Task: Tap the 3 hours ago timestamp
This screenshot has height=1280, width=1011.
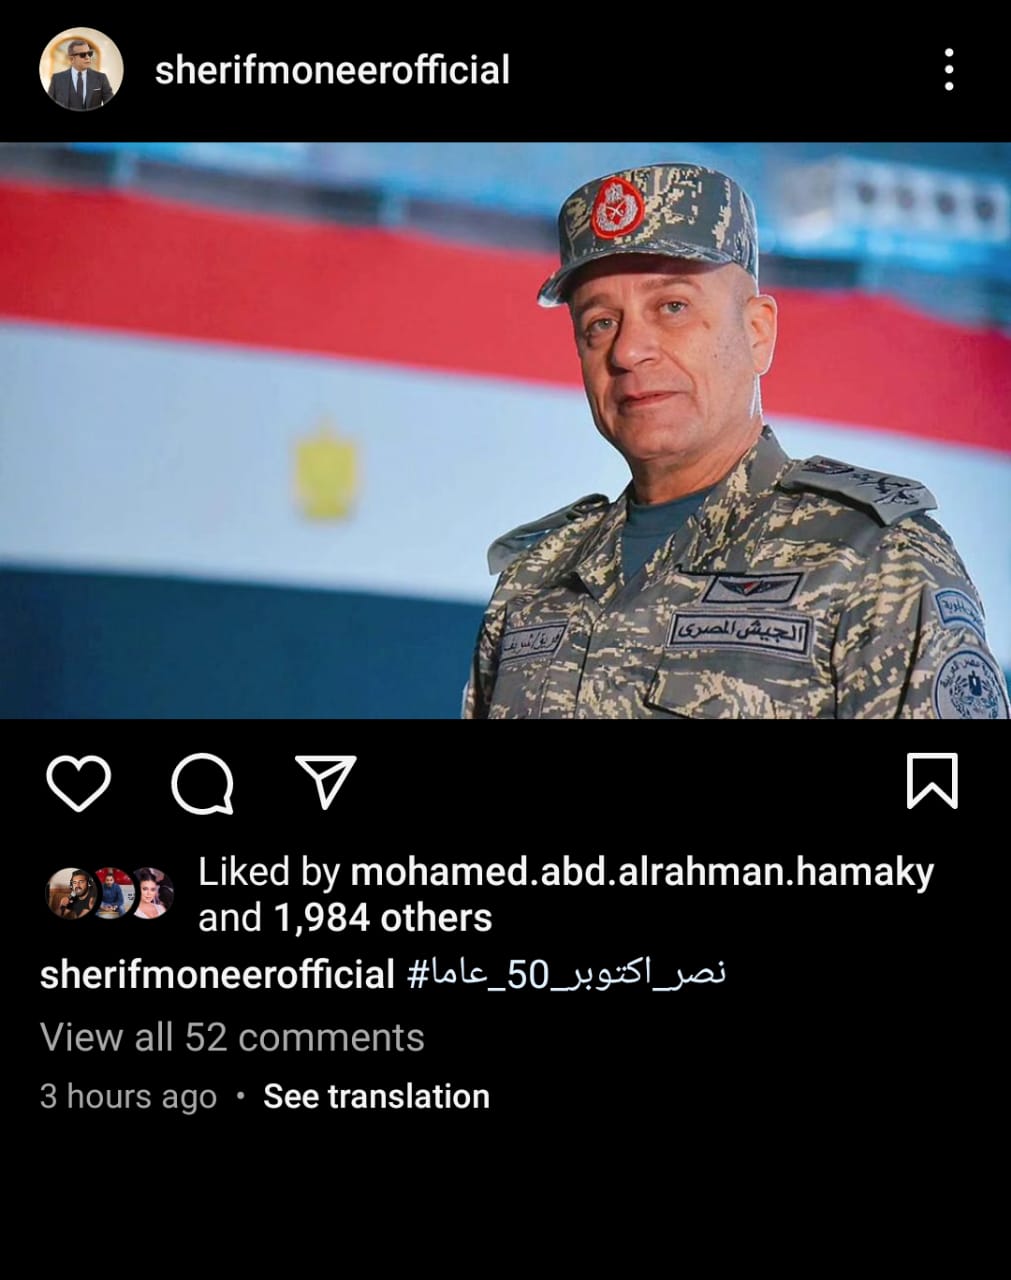Action: [x=128, y=1097]
